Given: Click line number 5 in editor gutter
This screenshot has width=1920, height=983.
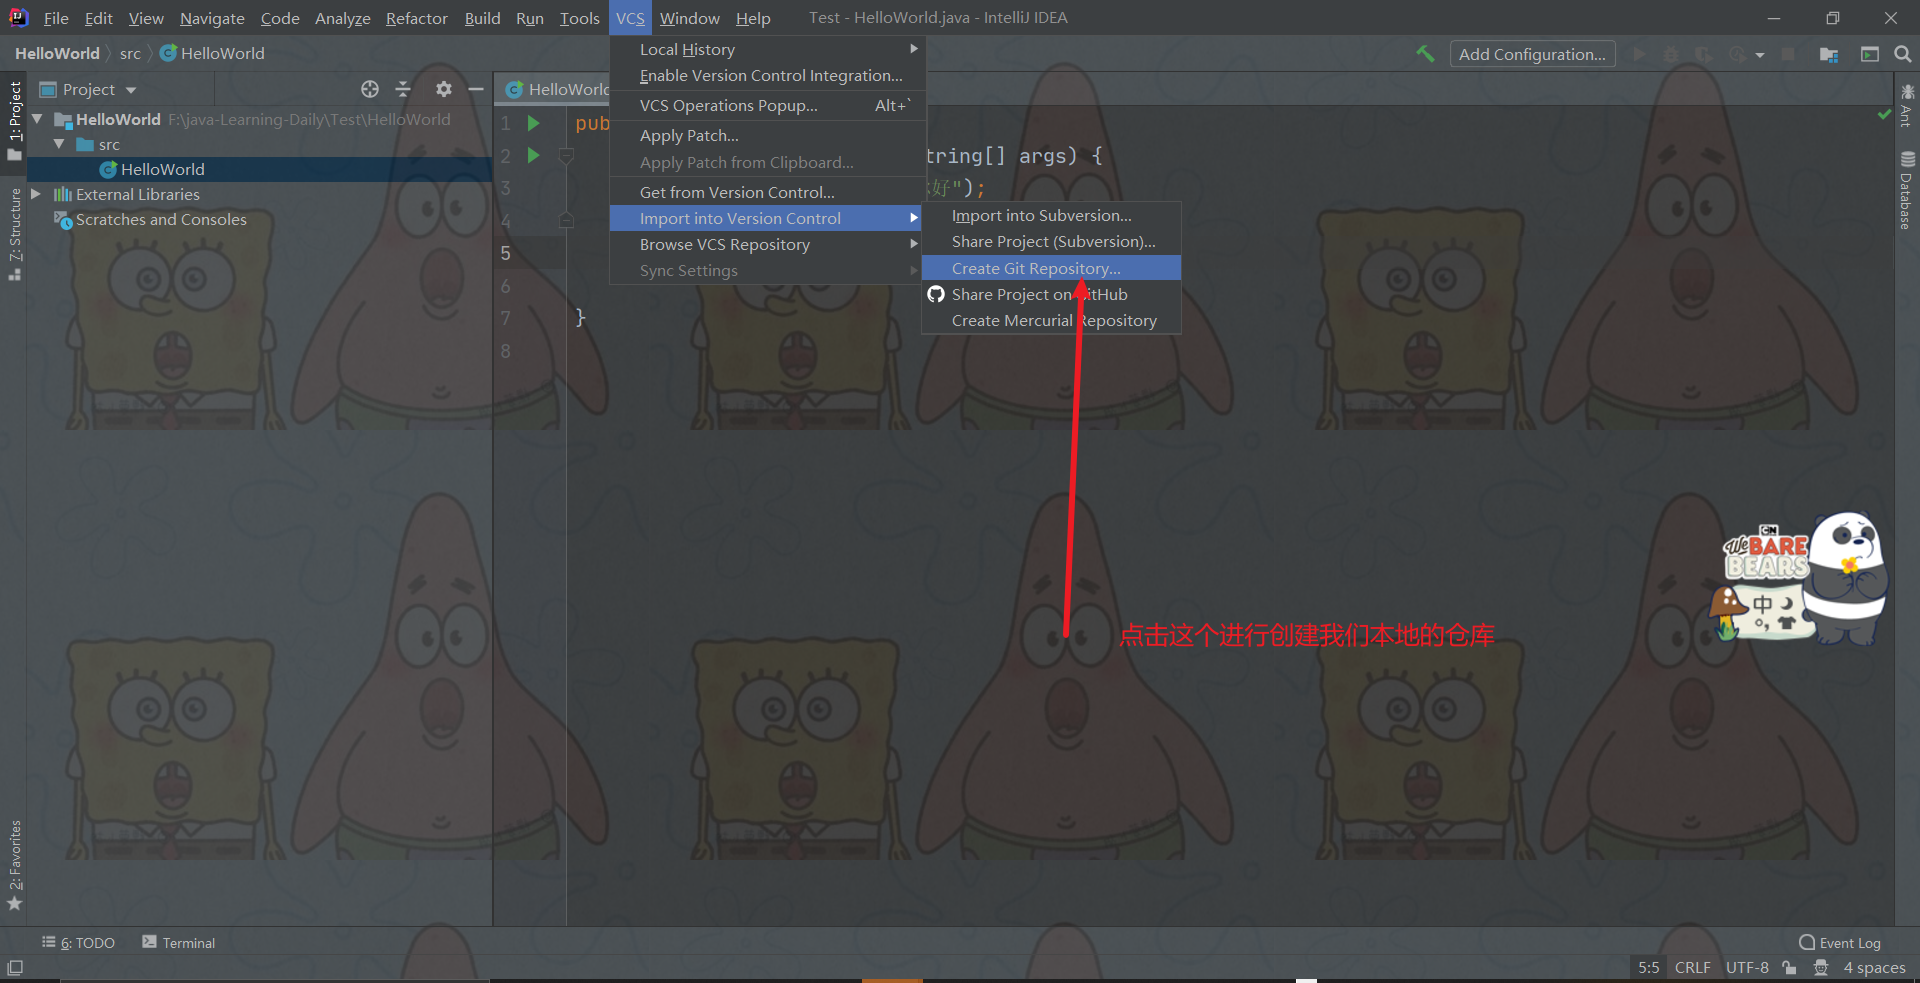Looking at the screenshot, I should click(x=505, y=253).
